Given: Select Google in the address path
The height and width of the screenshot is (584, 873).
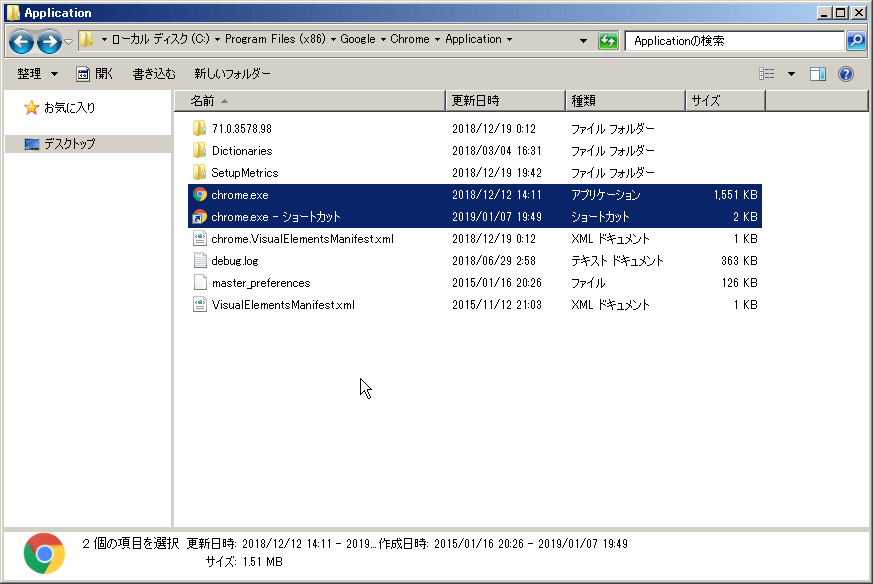Looking at the screenshot, I should [357, 39].
